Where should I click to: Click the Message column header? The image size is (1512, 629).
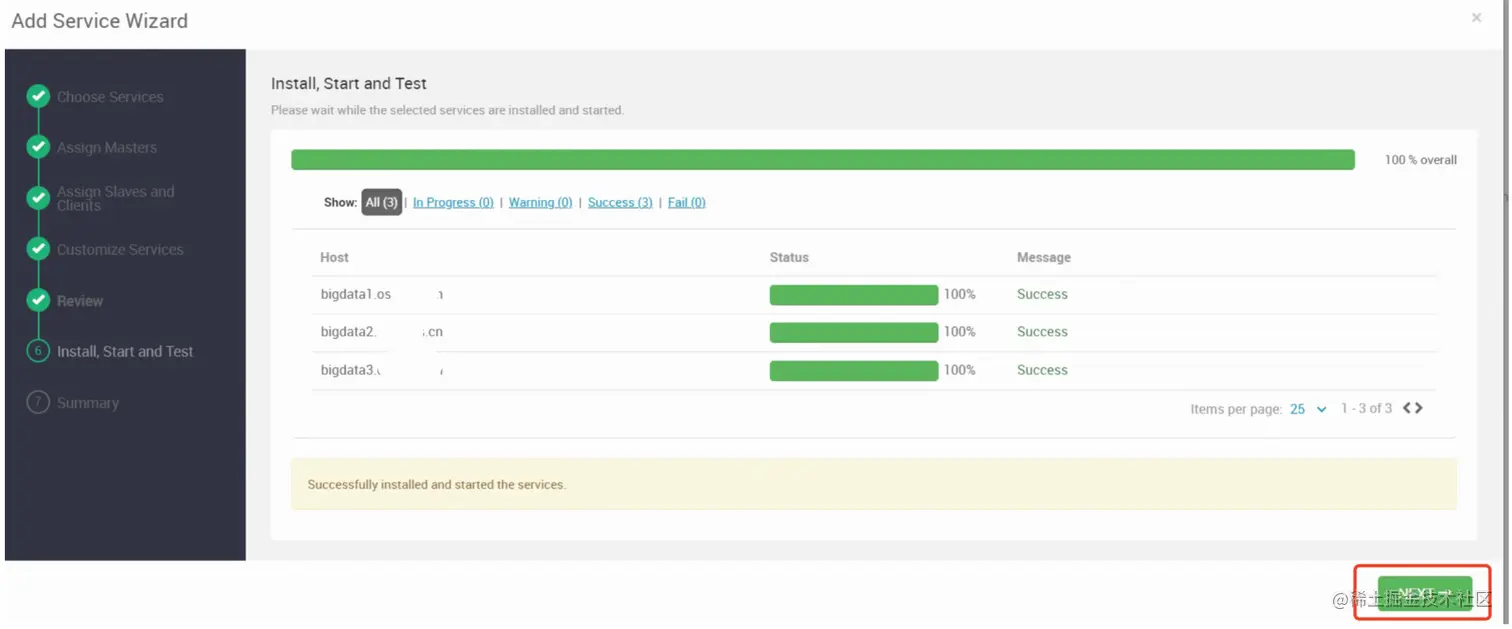(x=1044, y=257)
